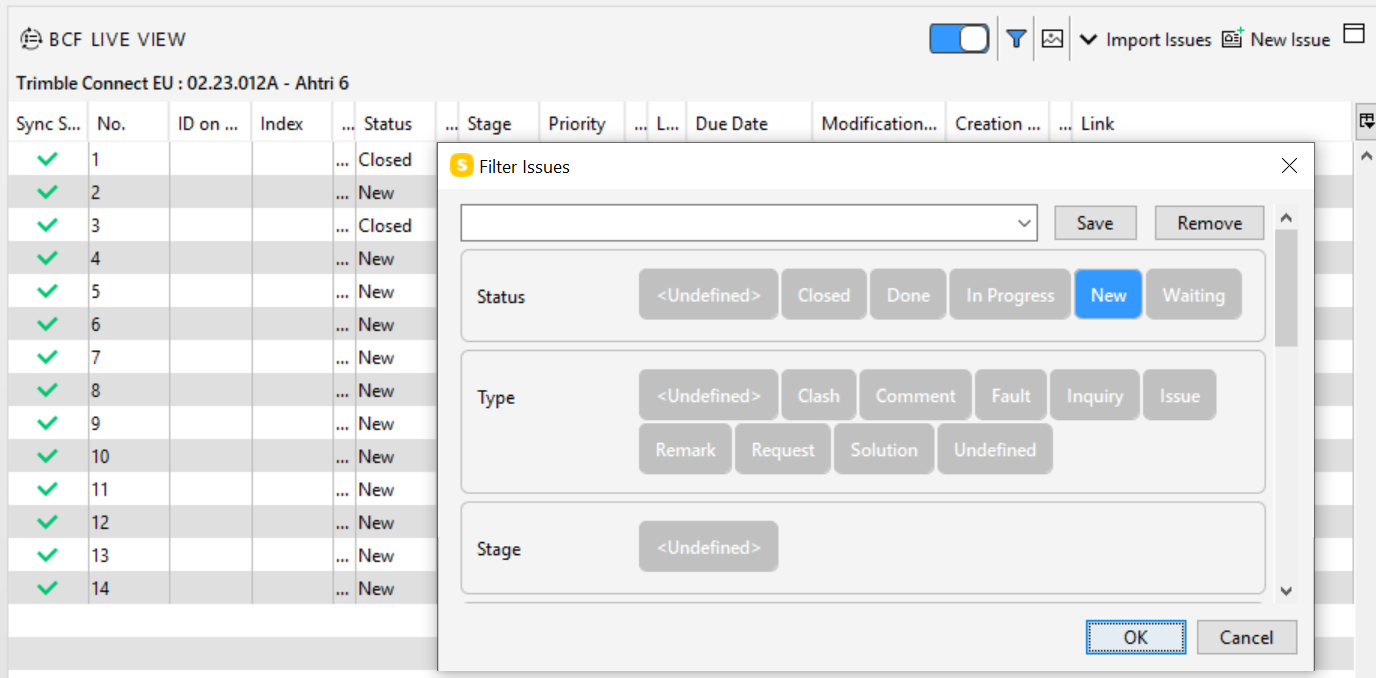Click the ID on... column header

(210, 124)
